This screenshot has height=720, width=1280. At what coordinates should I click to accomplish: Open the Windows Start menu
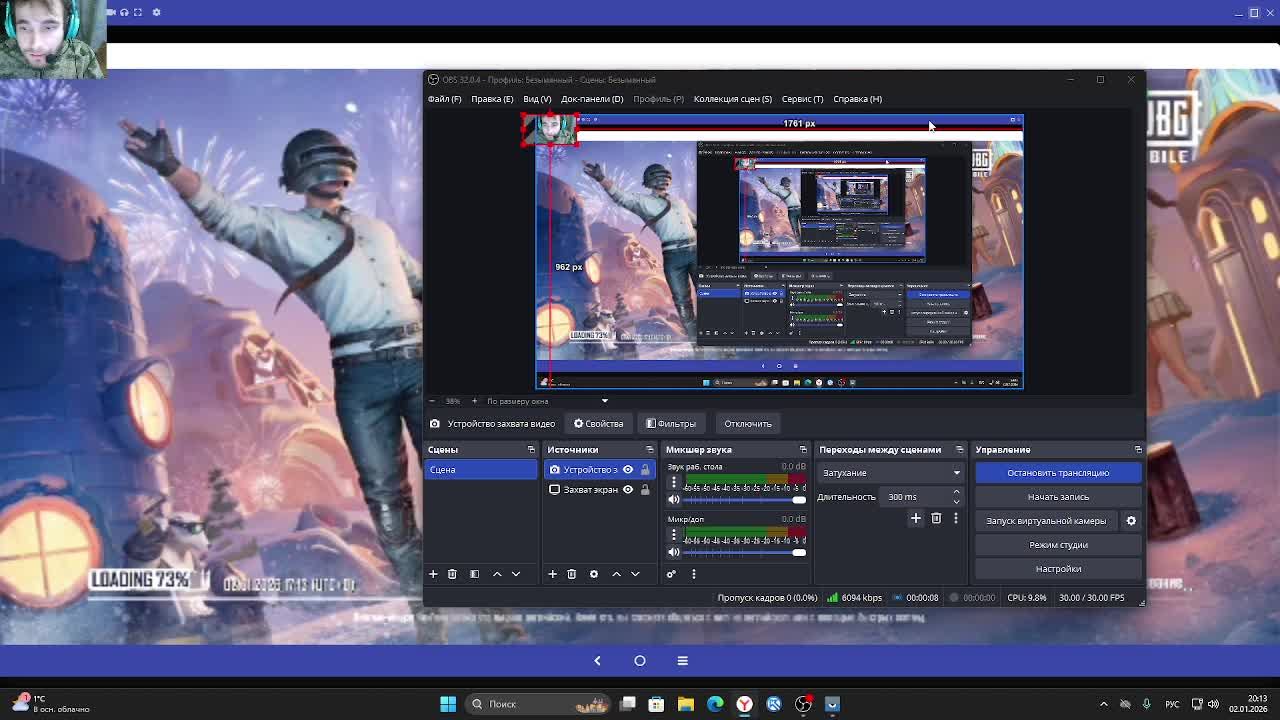[448, 704]
